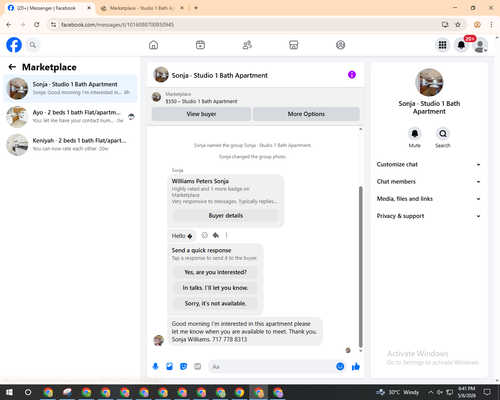Go back with the browser back arrow
The width and height of the screenshot is (500, 400).
pos(9,25)
